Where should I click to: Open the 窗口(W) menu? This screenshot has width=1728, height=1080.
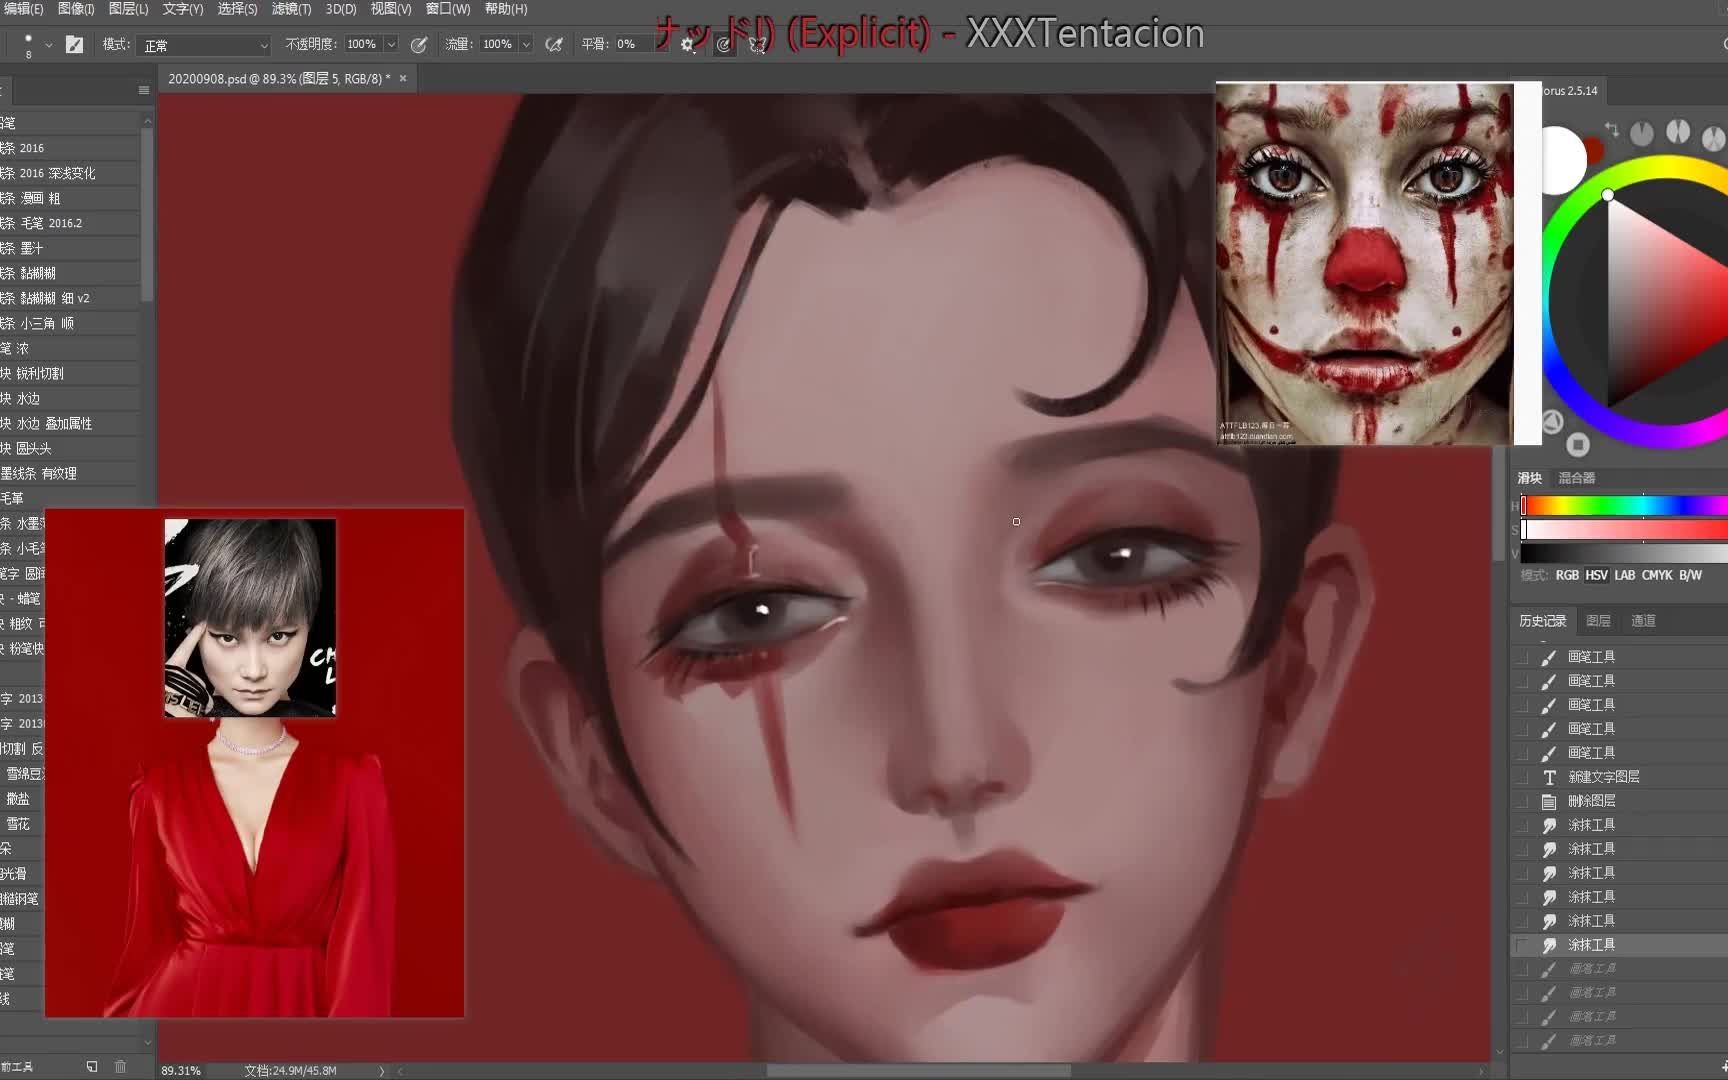(447, 9)
